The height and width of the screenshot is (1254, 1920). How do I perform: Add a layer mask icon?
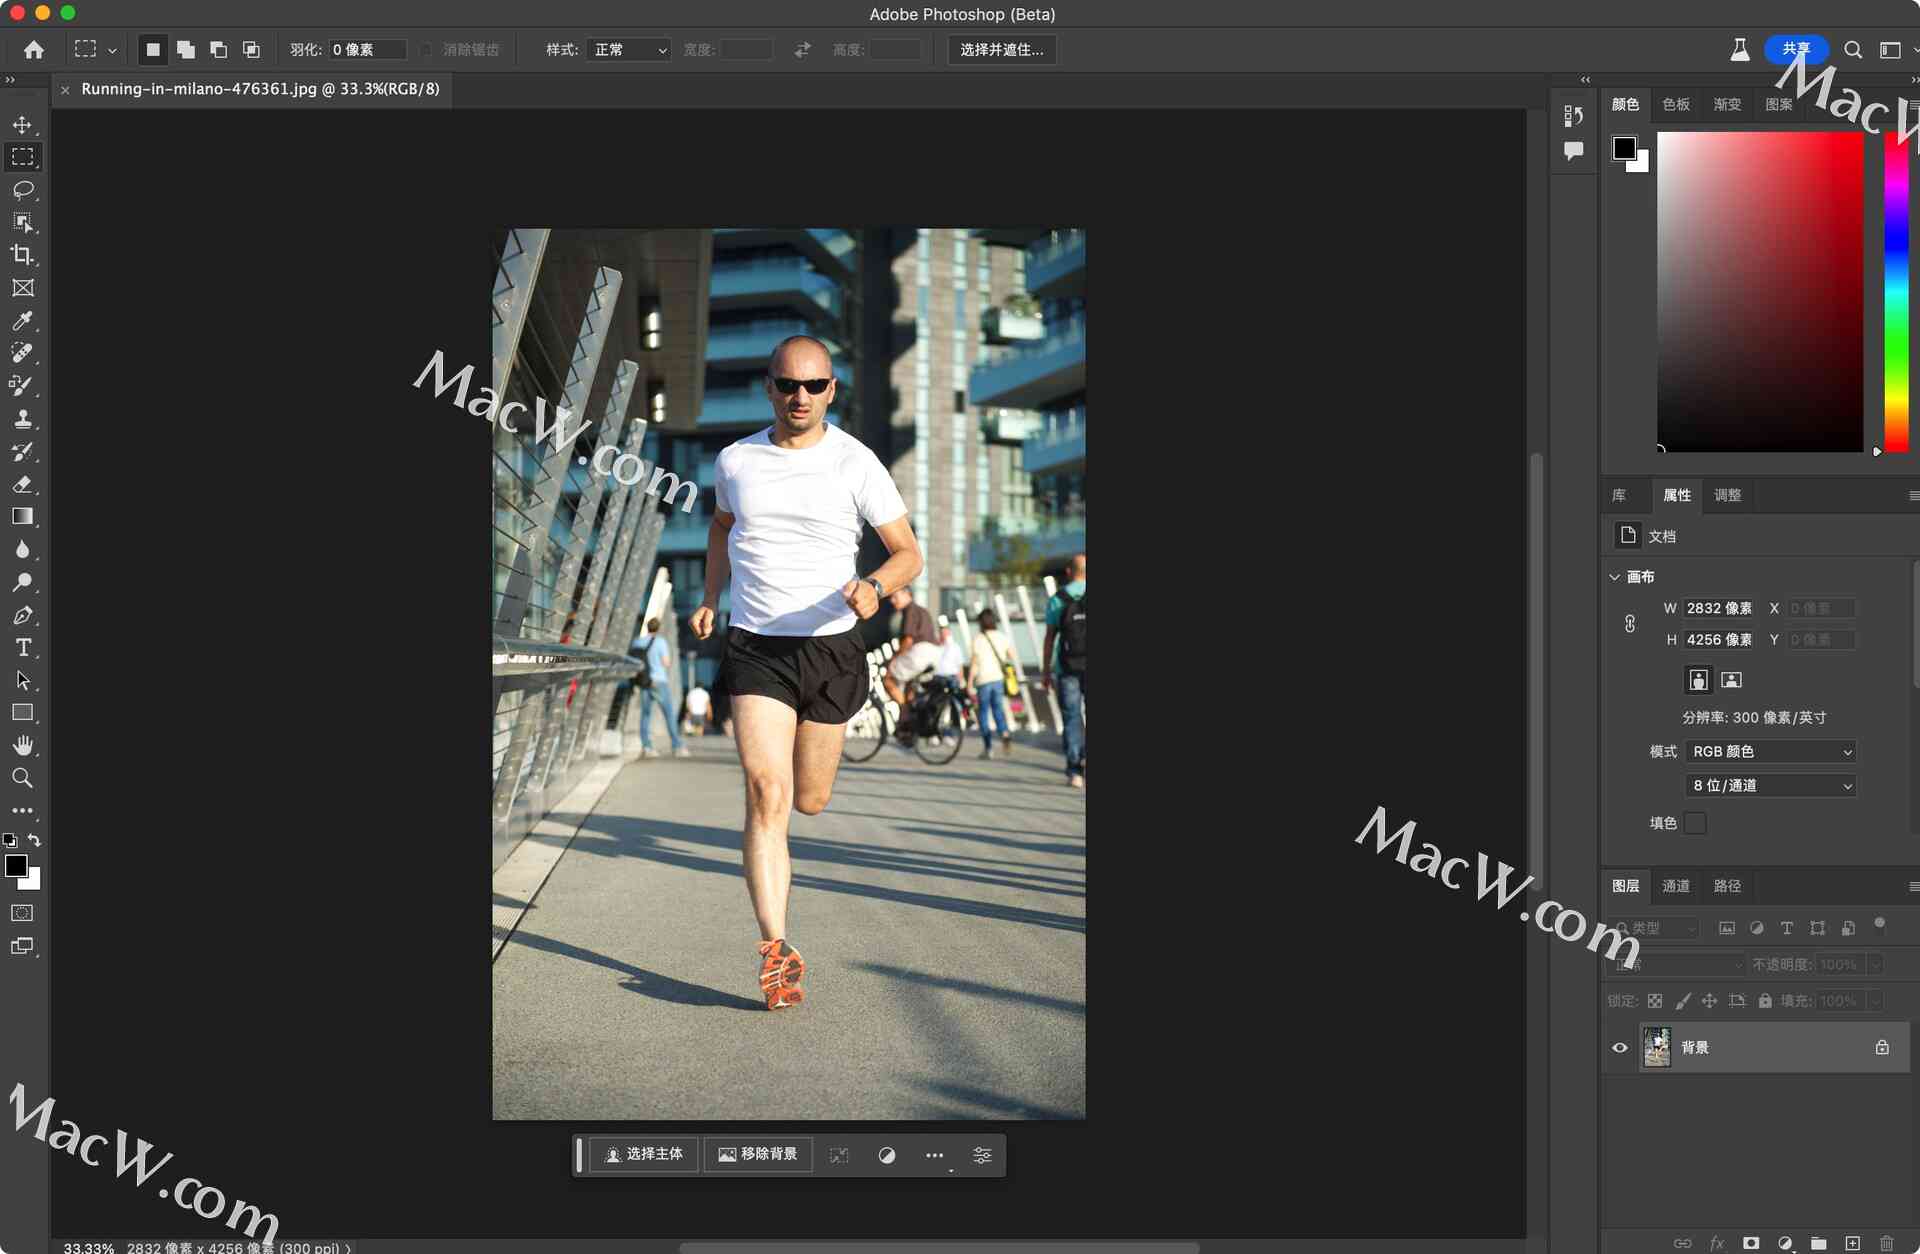click(1750, 1243)
